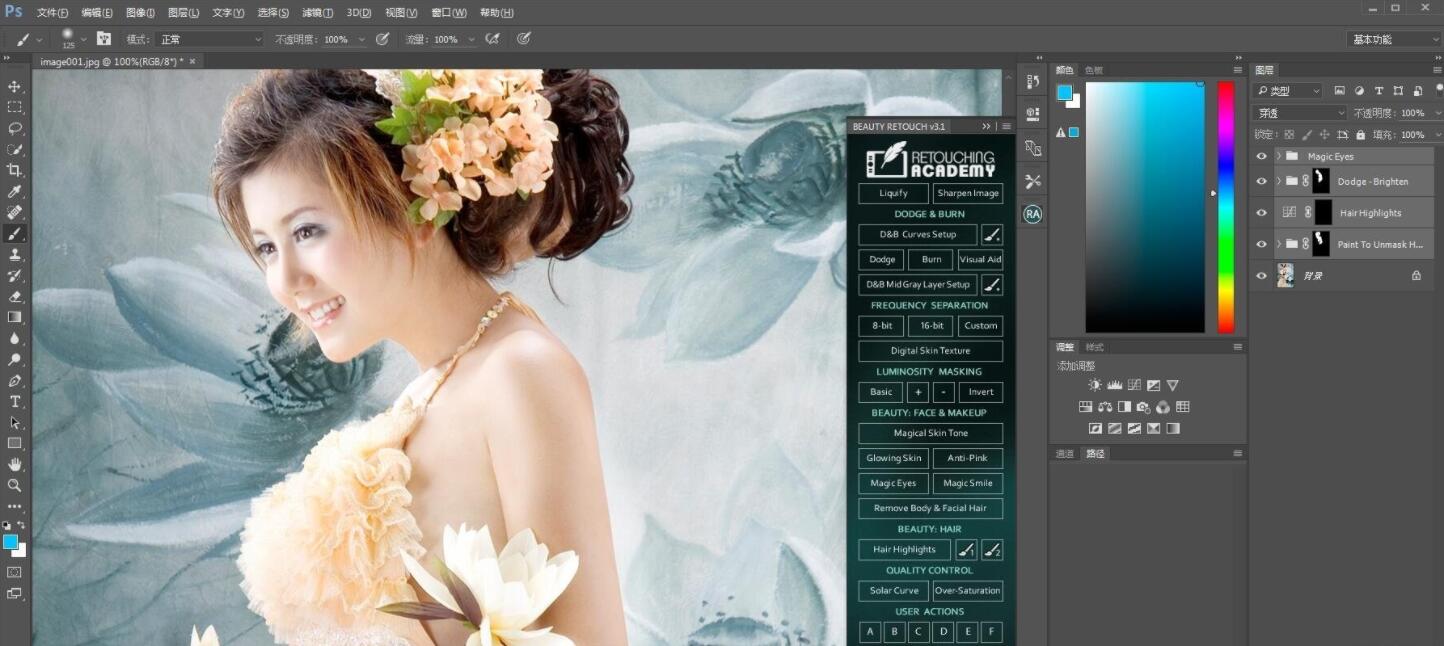1444x646 pixels.
Task: Toggle lock transparent pixels
Action: (x=1289, y=134)
